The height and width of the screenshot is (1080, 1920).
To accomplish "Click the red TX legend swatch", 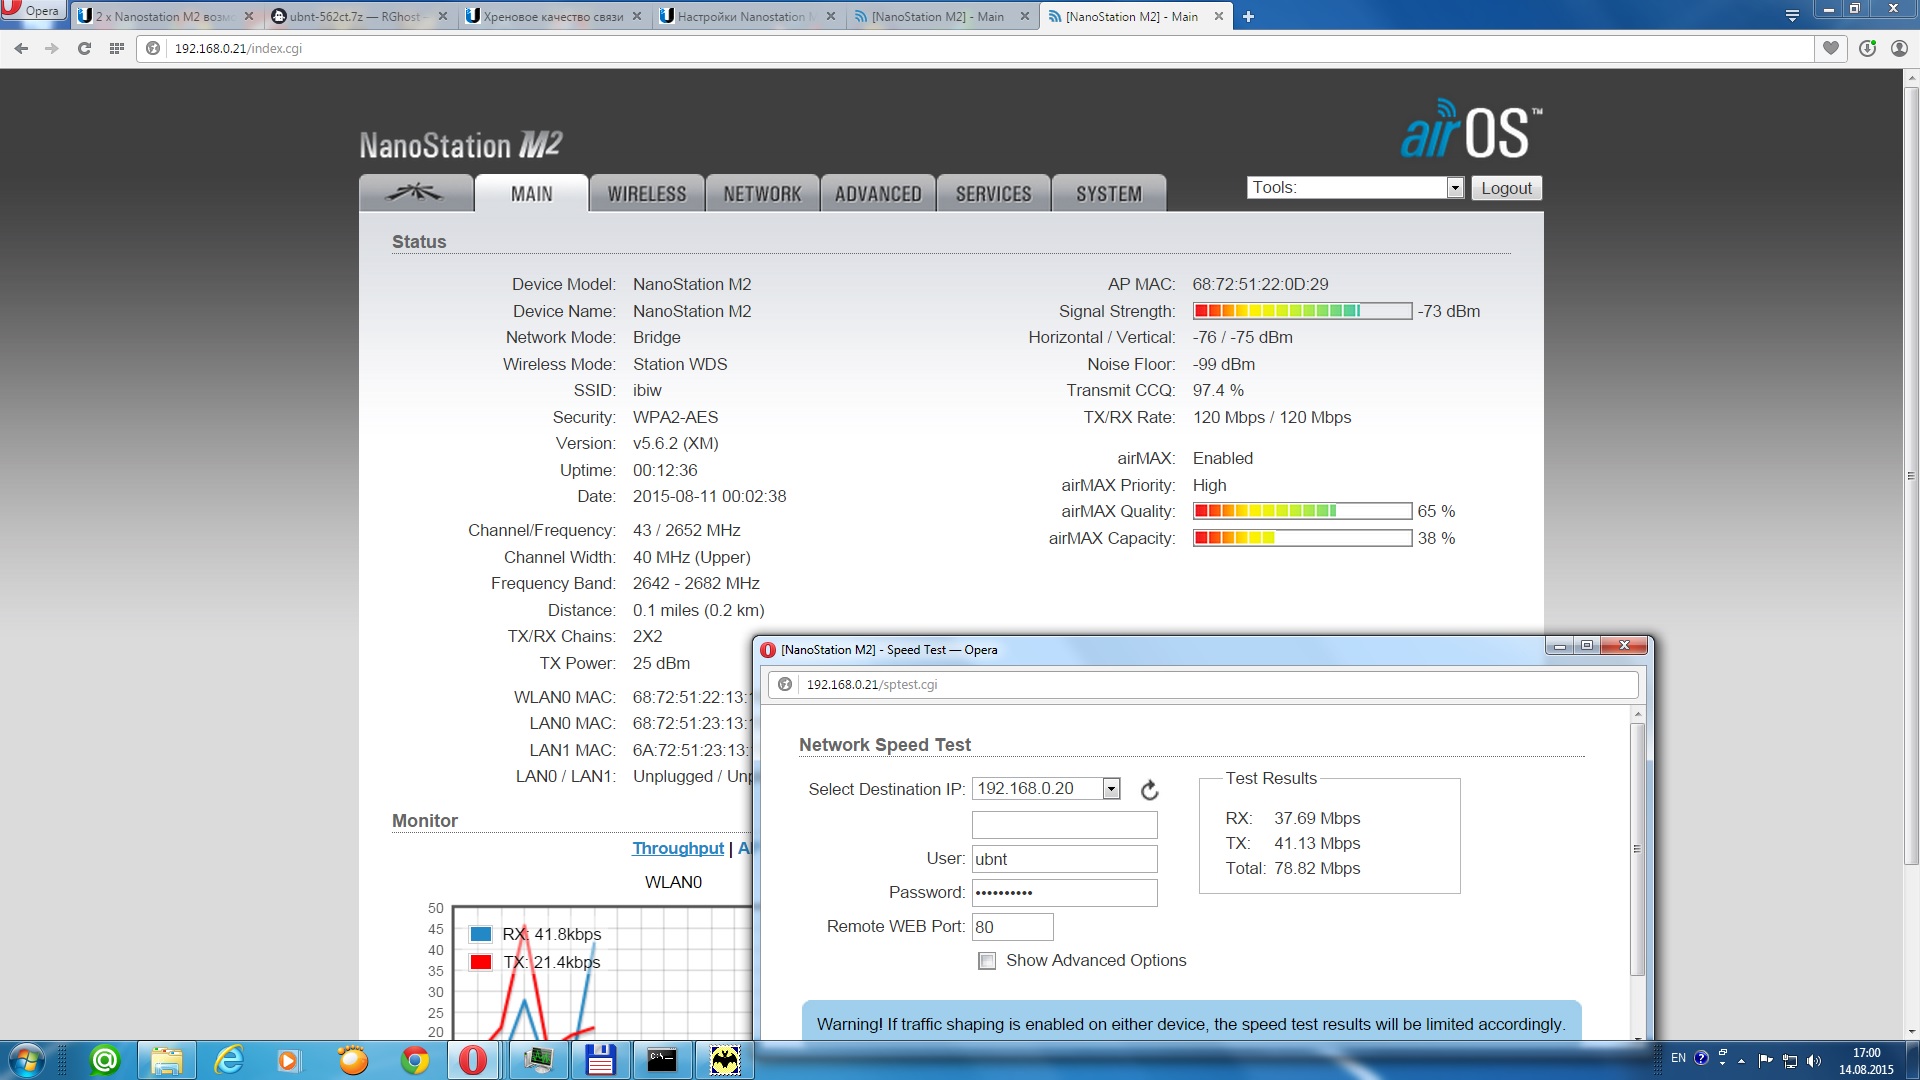I will (481, 962).
